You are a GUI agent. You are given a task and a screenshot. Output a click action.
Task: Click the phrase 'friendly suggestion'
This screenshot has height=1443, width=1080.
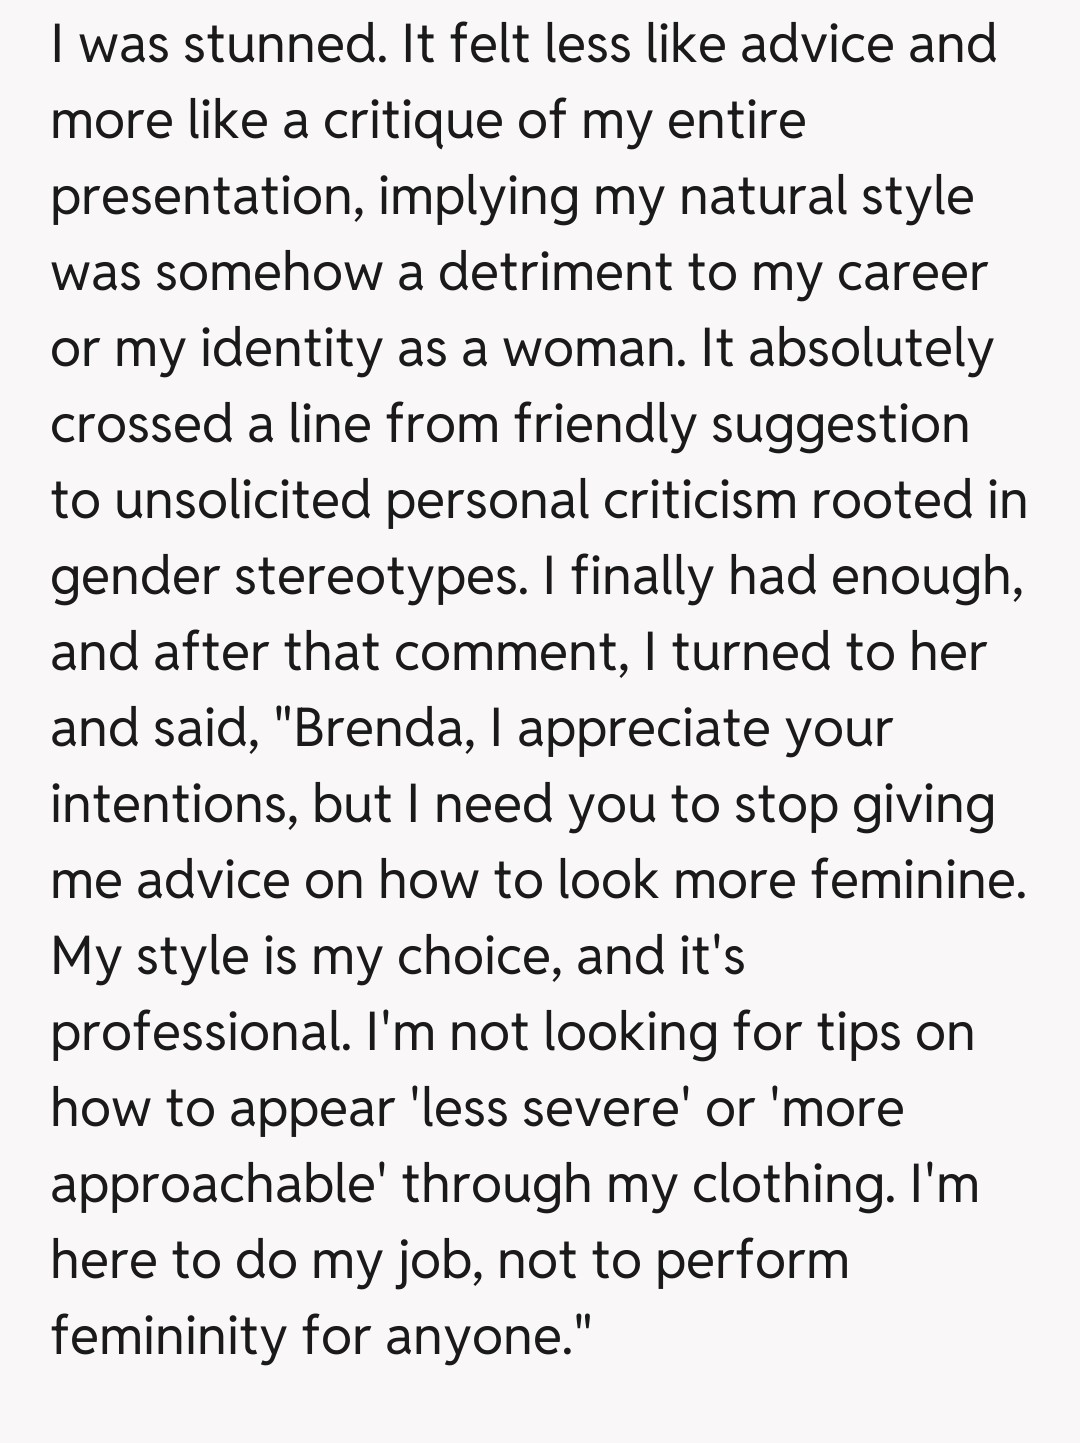tap(742, 425)
